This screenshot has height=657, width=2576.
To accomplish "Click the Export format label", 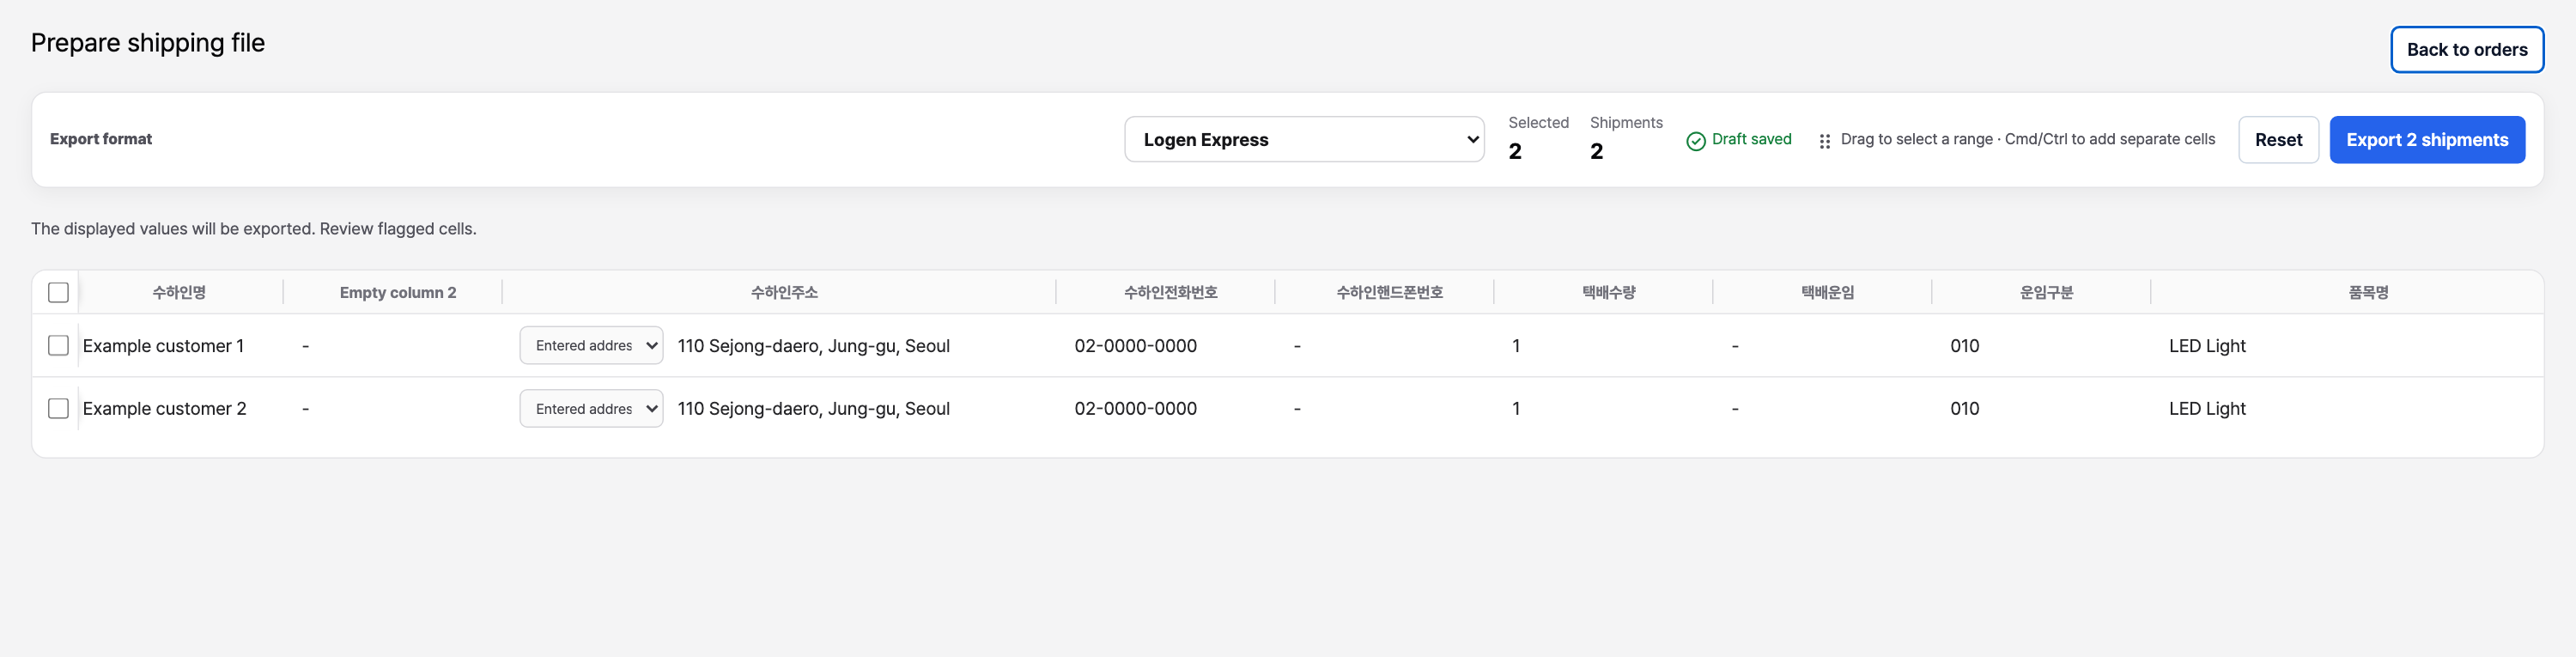I will tap(101, 139).
